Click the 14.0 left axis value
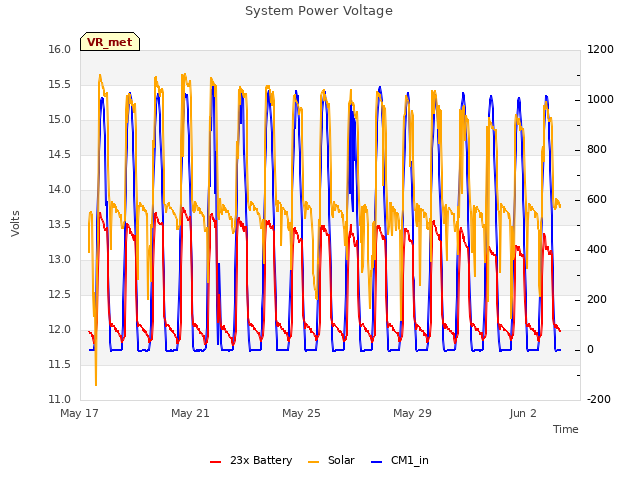The image size is (640, 480). coord(60,189)
